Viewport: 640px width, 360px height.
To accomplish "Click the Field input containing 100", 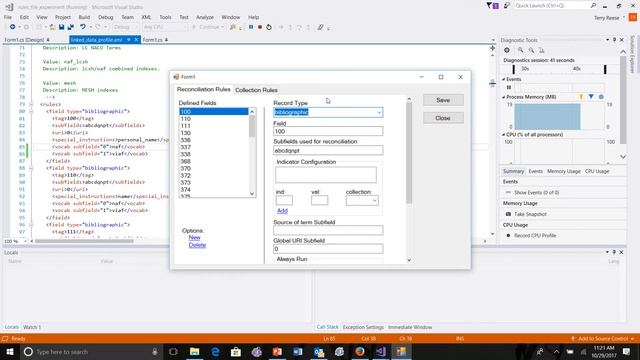I will pos(328,131).
